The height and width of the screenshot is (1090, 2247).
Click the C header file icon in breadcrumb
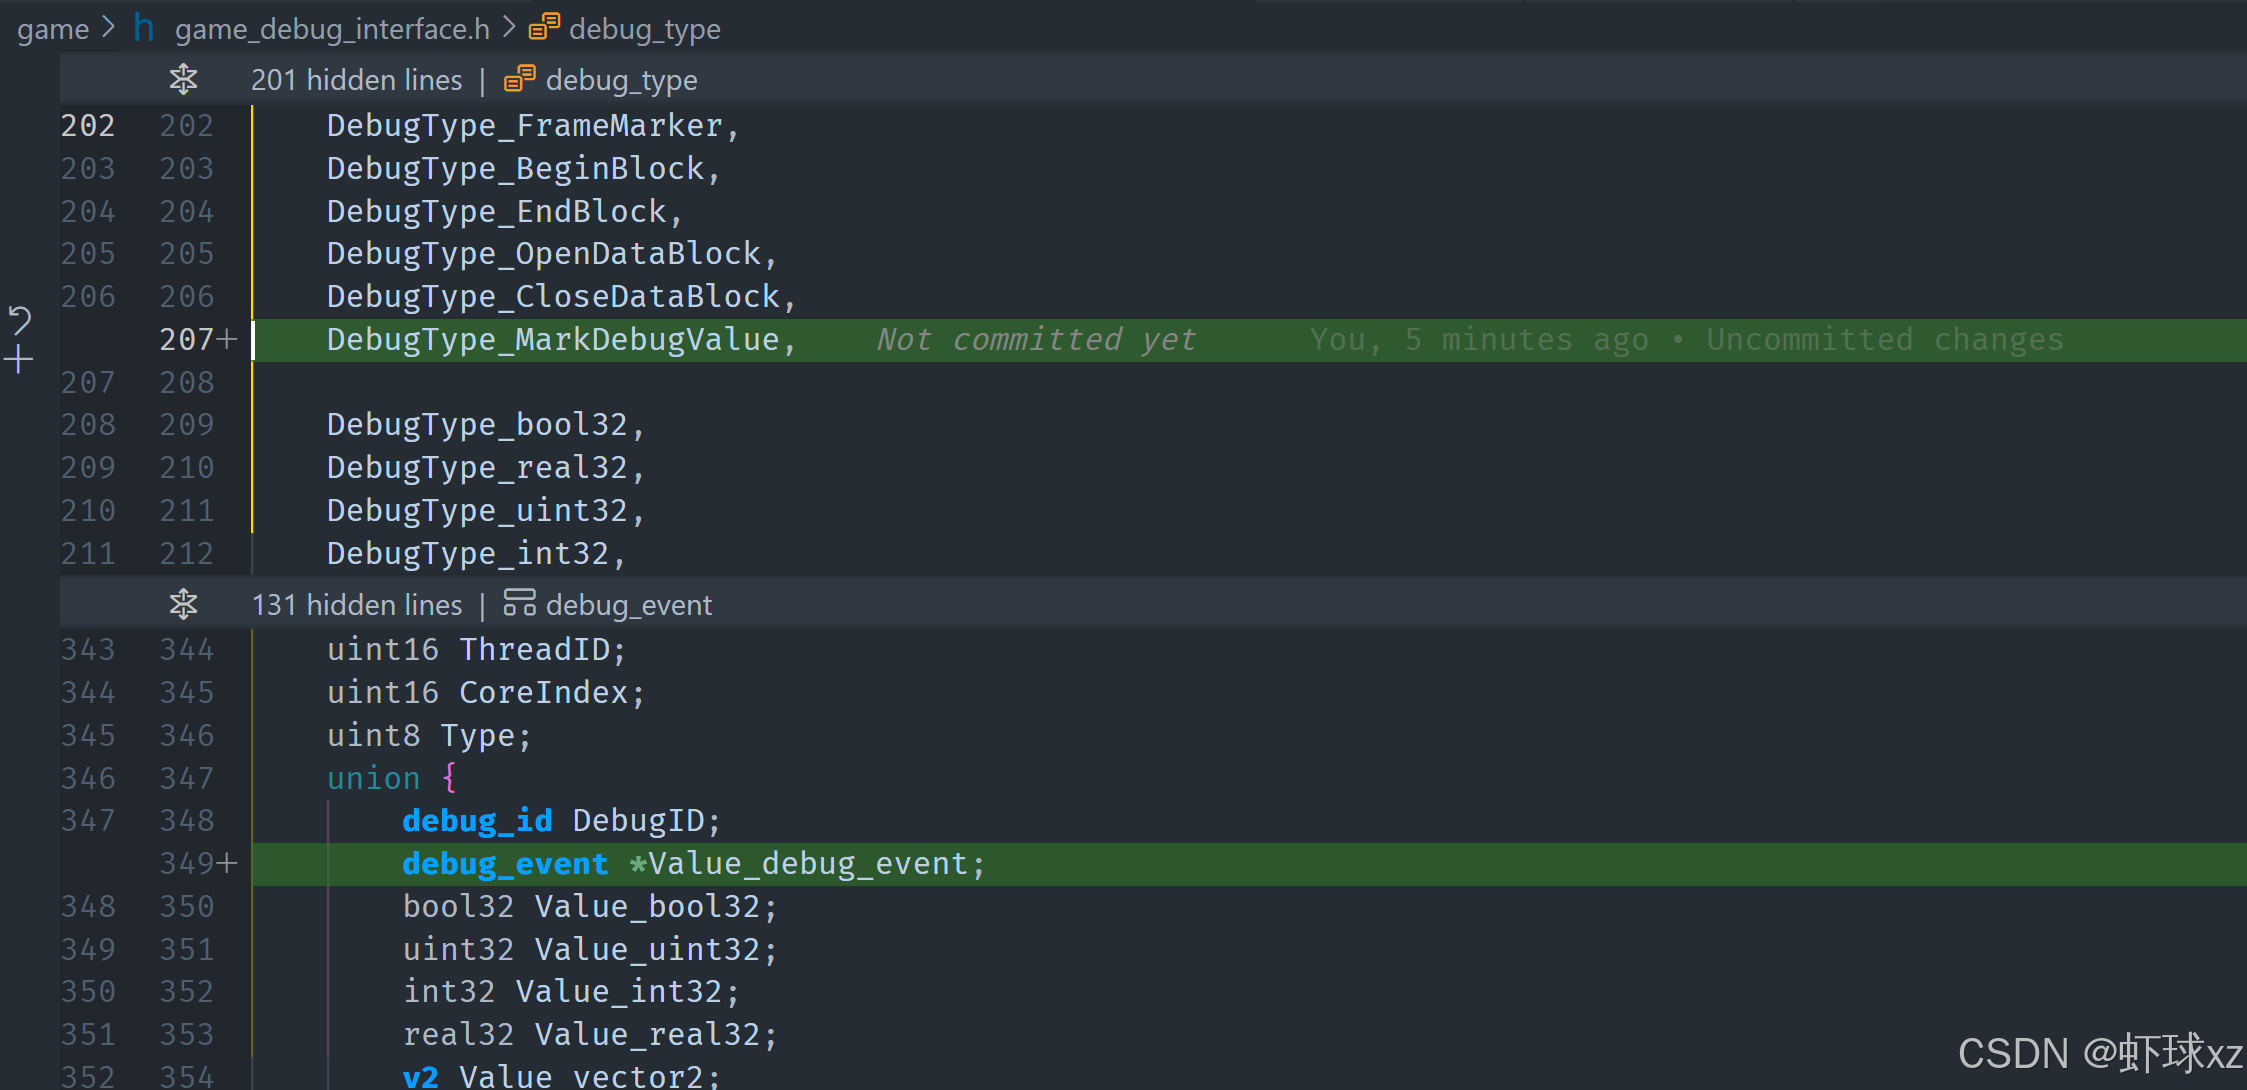coord(144,28)
